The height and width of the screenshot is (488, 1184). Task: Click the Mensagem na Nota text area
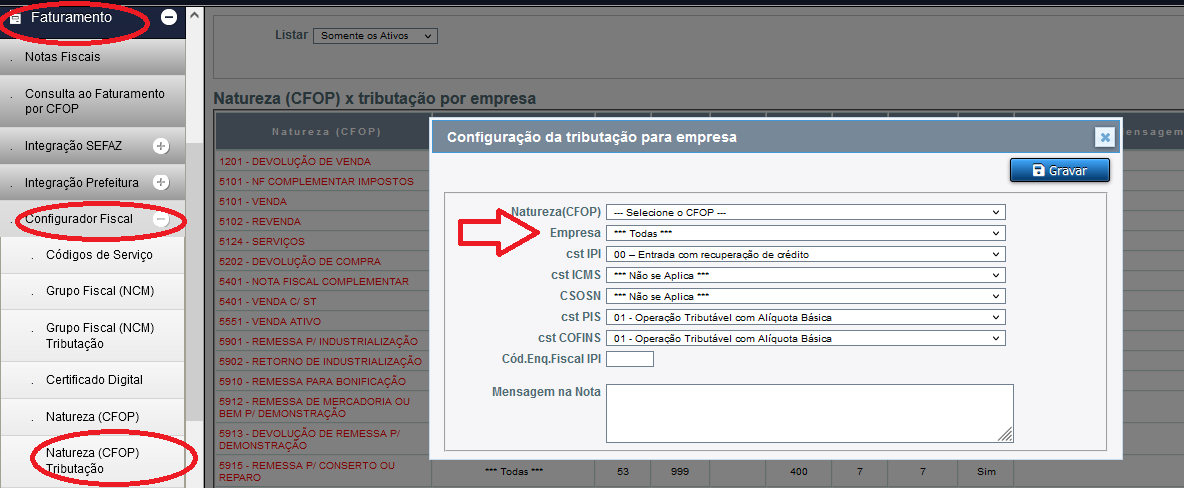pos(809,412)
